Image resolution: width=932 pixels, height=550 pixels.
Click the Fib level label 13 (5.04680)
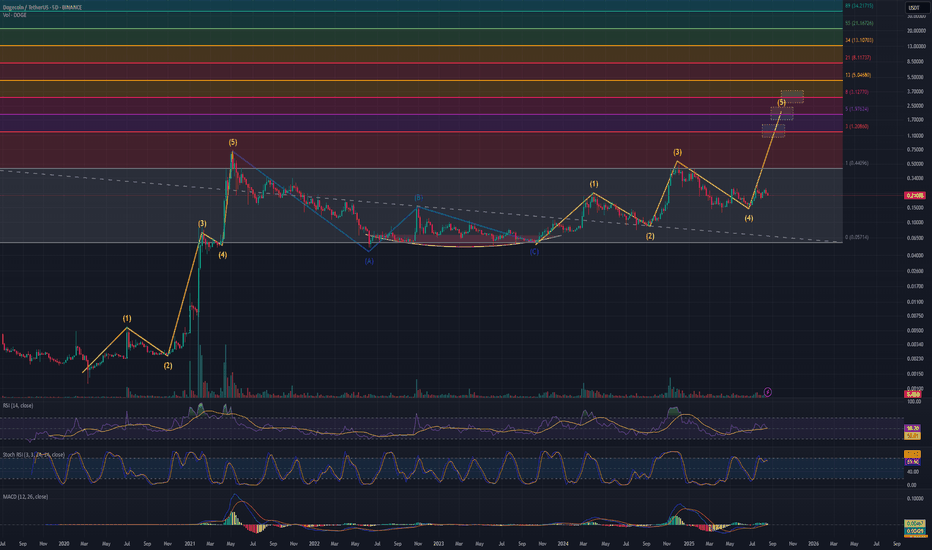coord(858,76)
